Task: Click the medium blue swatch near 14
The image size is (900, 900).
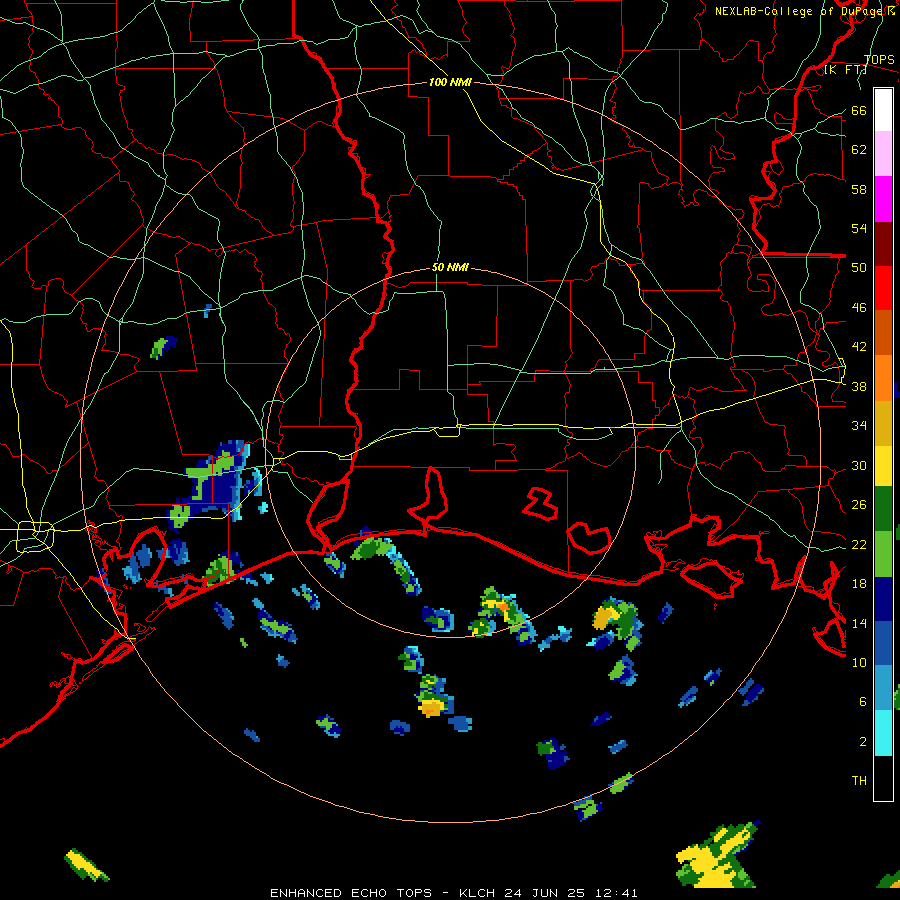Action: pos(883,643)
